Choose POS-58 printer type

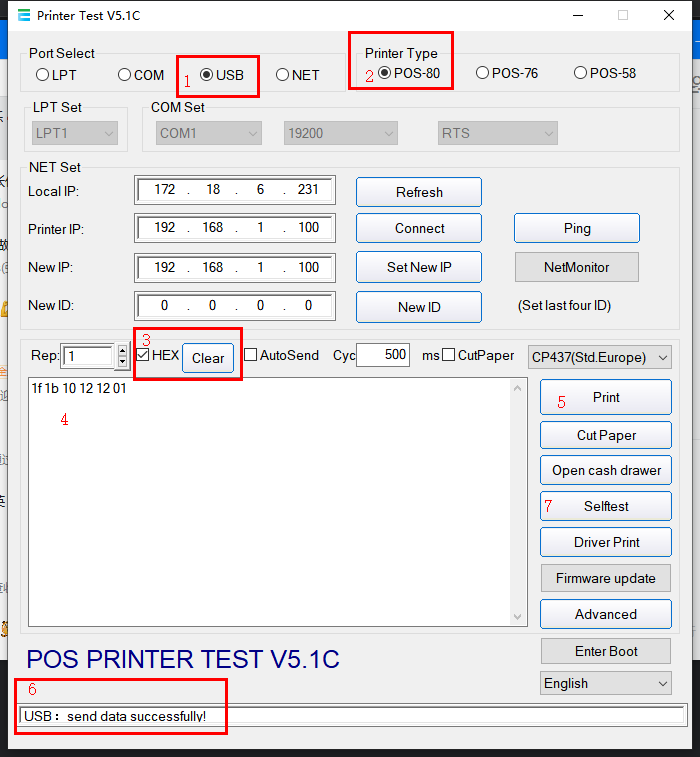coord(580,73)
